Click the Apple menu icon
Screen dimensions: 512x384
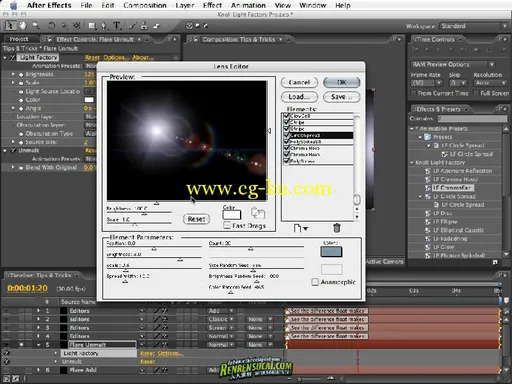(13, 5)
